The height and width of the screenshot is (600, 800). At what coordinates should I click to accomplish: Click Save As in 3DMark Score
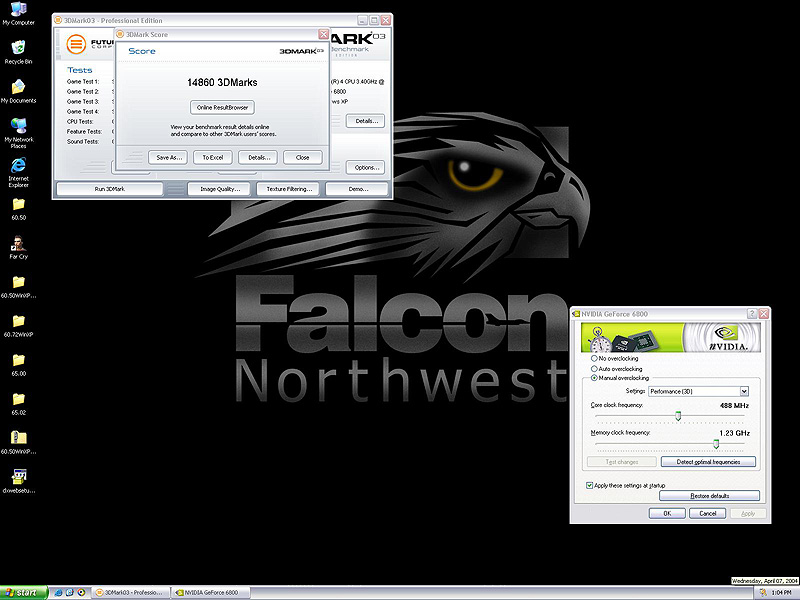[168, 158]
